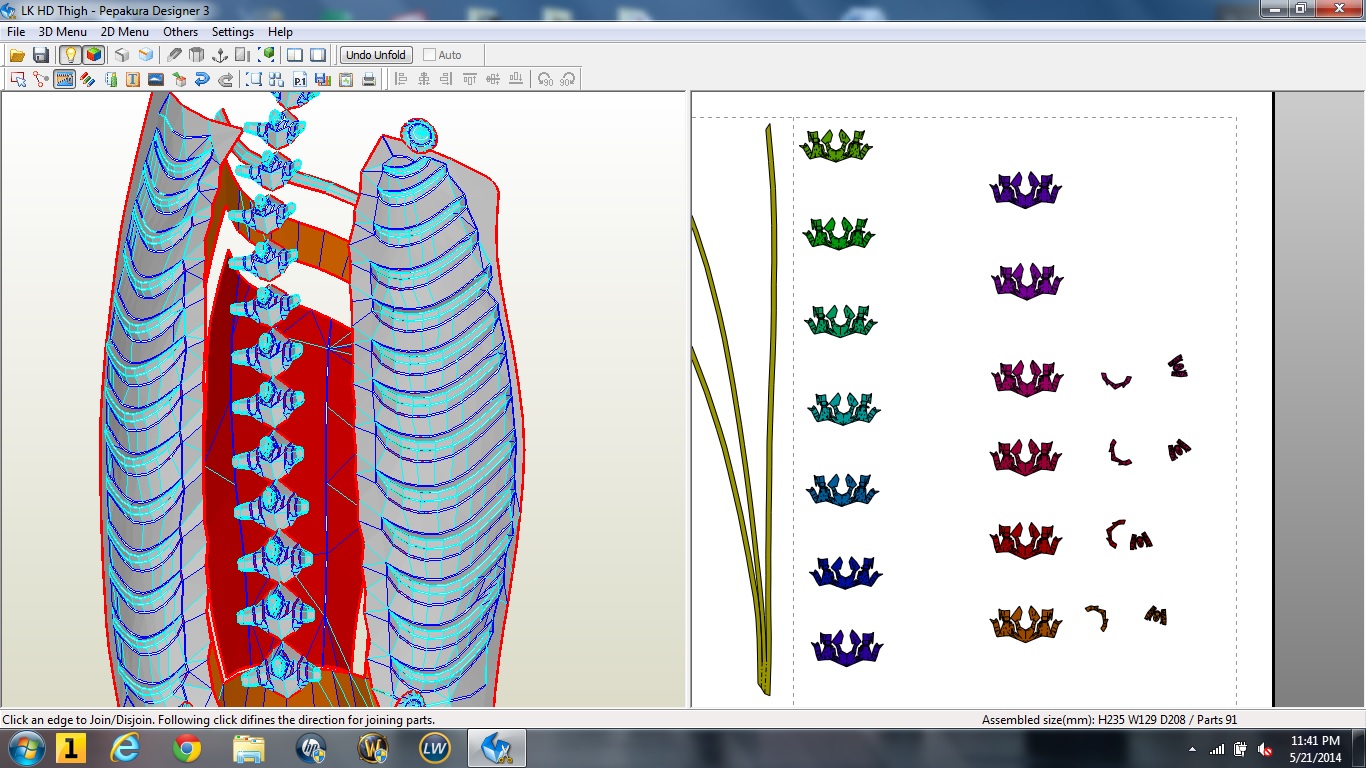This screenshot has height=768, width=1366.
Task: Open Google Chrome from taskbar
Action: point(187,748)
